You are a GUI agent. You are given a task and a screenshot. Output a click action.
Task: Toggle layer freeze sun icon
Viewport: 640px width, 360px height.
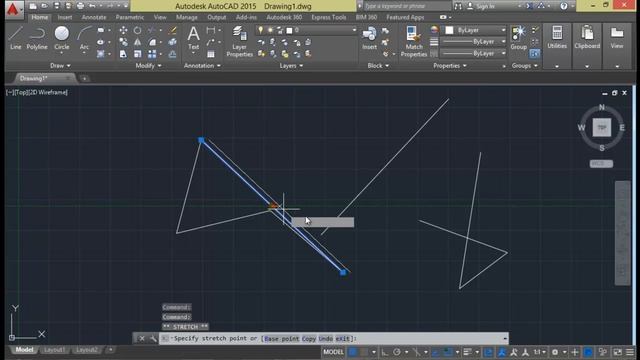pyautogui.click(x=270, y=30)
